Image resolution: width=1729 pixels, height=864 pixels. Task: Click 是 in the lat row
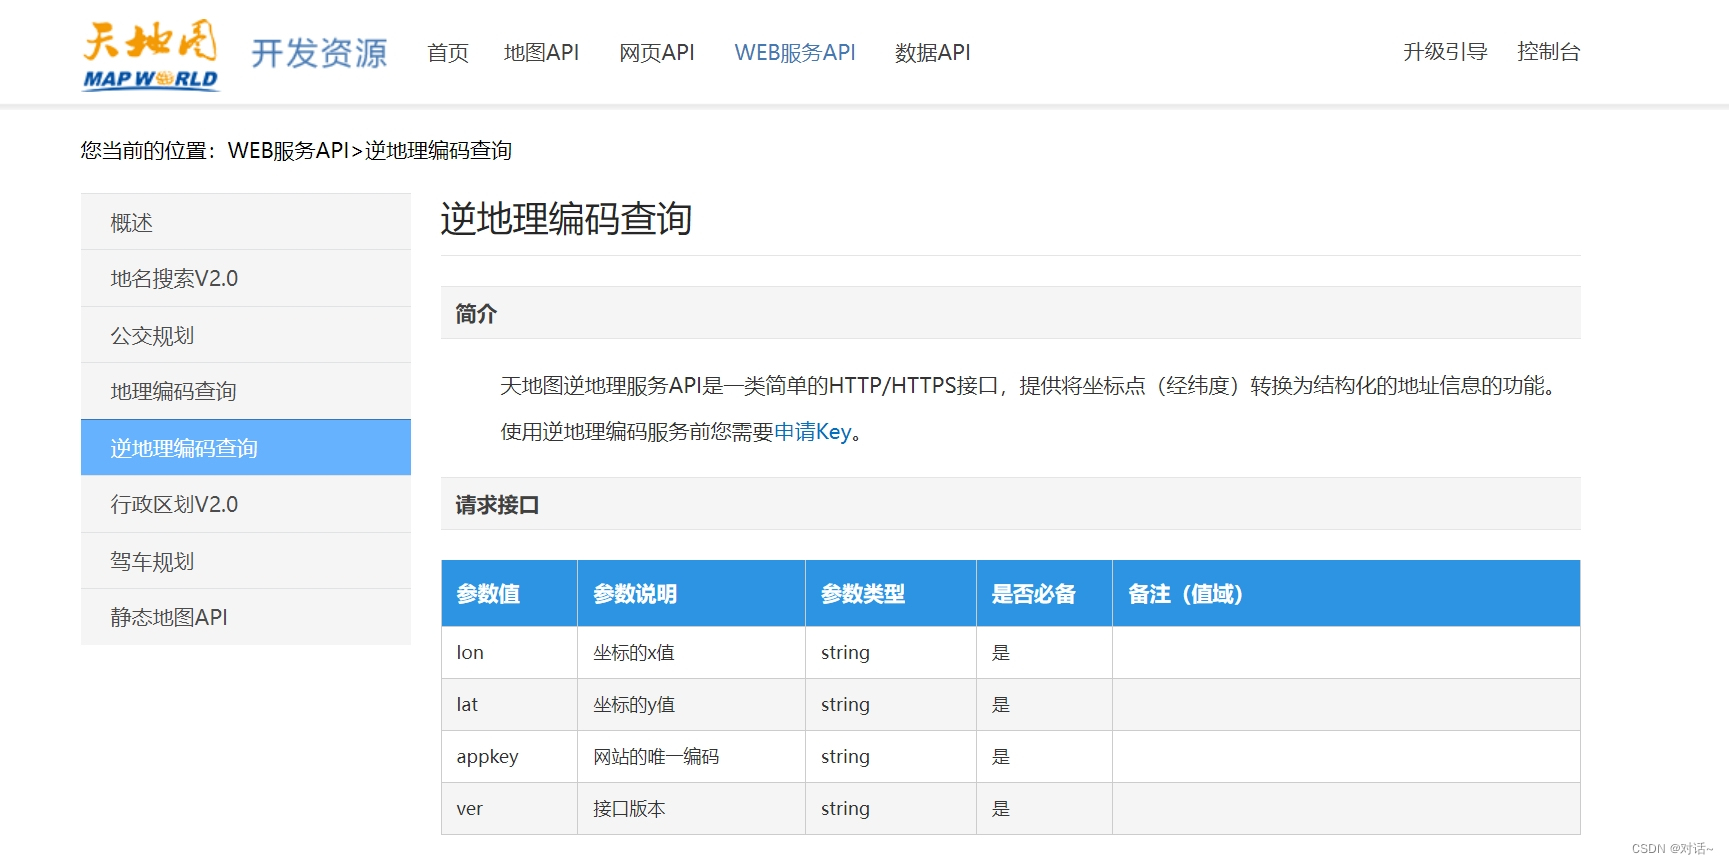pyautogui.click(x=1044, y=704)
